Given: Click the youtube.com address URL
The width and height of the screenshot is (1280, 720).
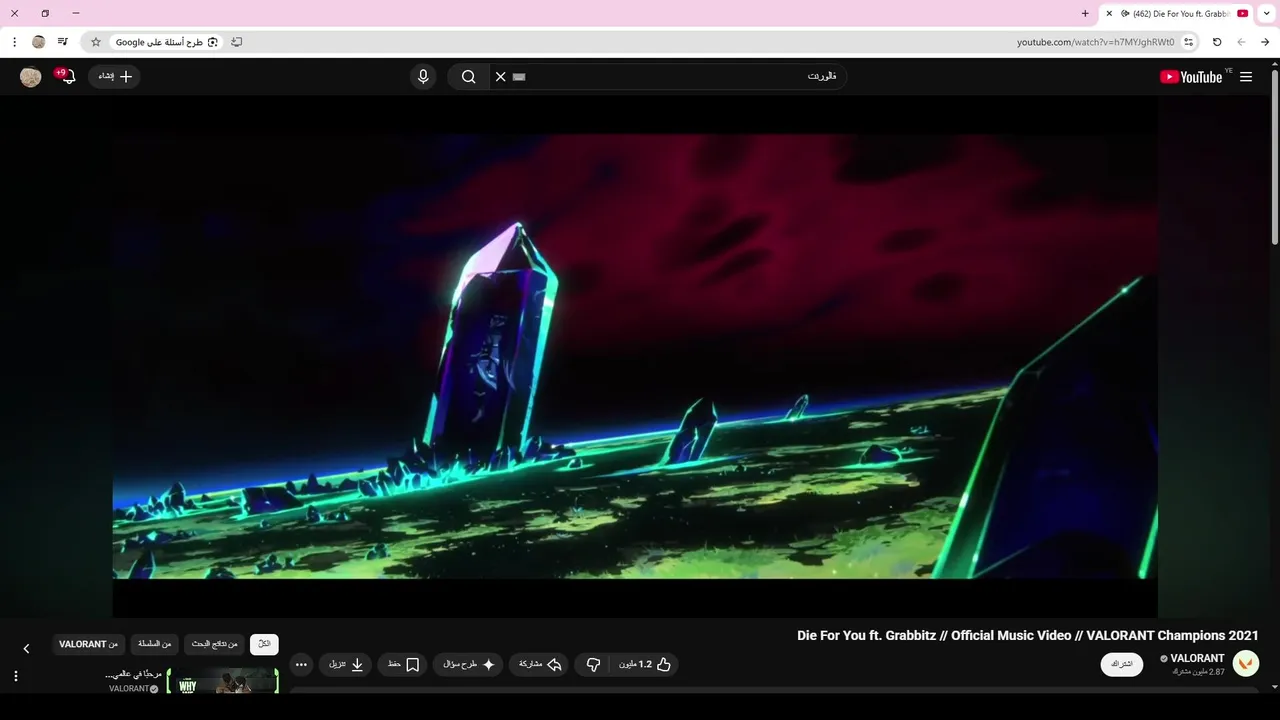Looking at the screenshot, I should point(1095,42).
